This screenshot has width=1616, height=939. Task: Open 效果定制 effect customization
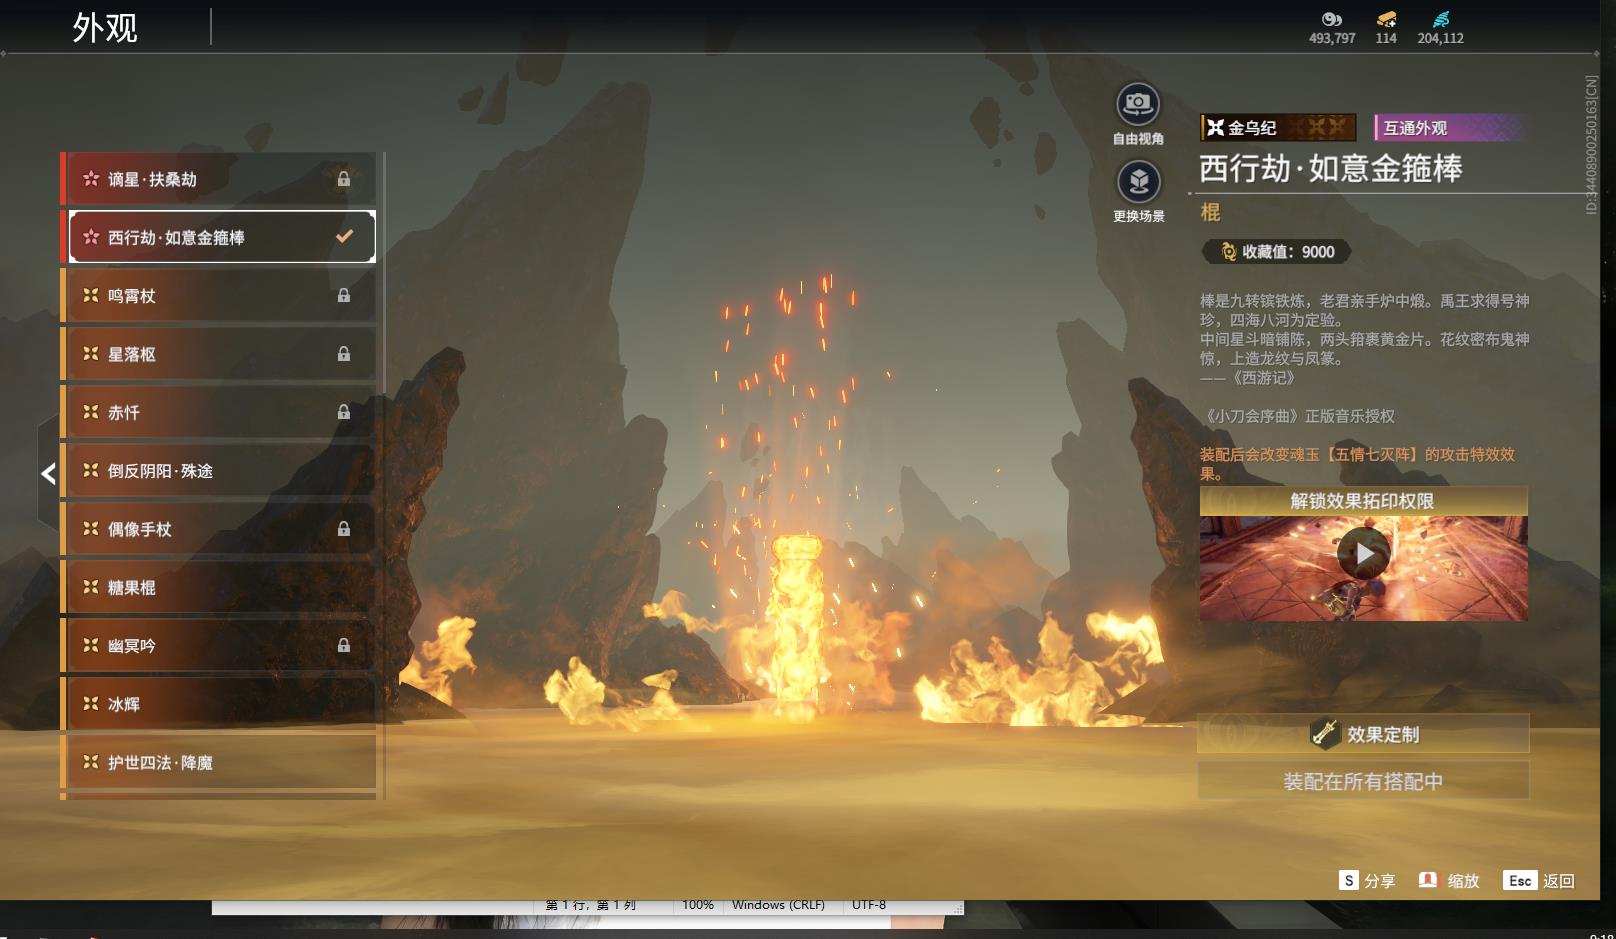coord(1363,734)
